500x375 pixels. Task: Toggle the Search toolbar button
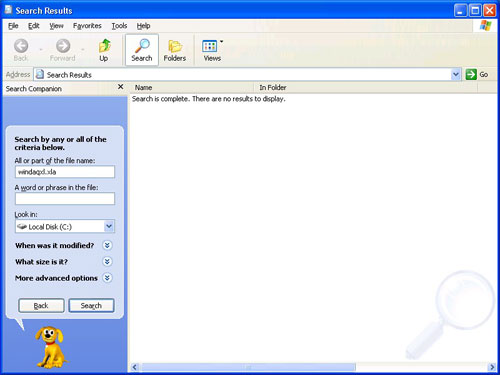(x=142, y=50)
